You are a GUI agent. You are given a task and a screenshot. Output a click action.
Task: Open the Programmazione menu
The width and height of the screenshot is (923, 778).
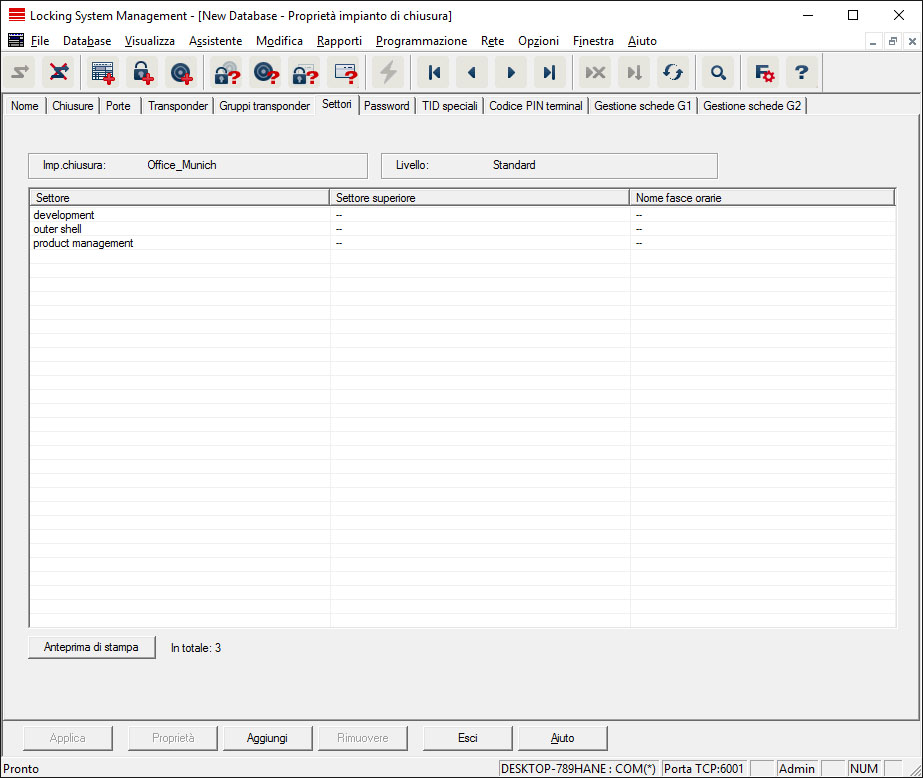(421, 41)
